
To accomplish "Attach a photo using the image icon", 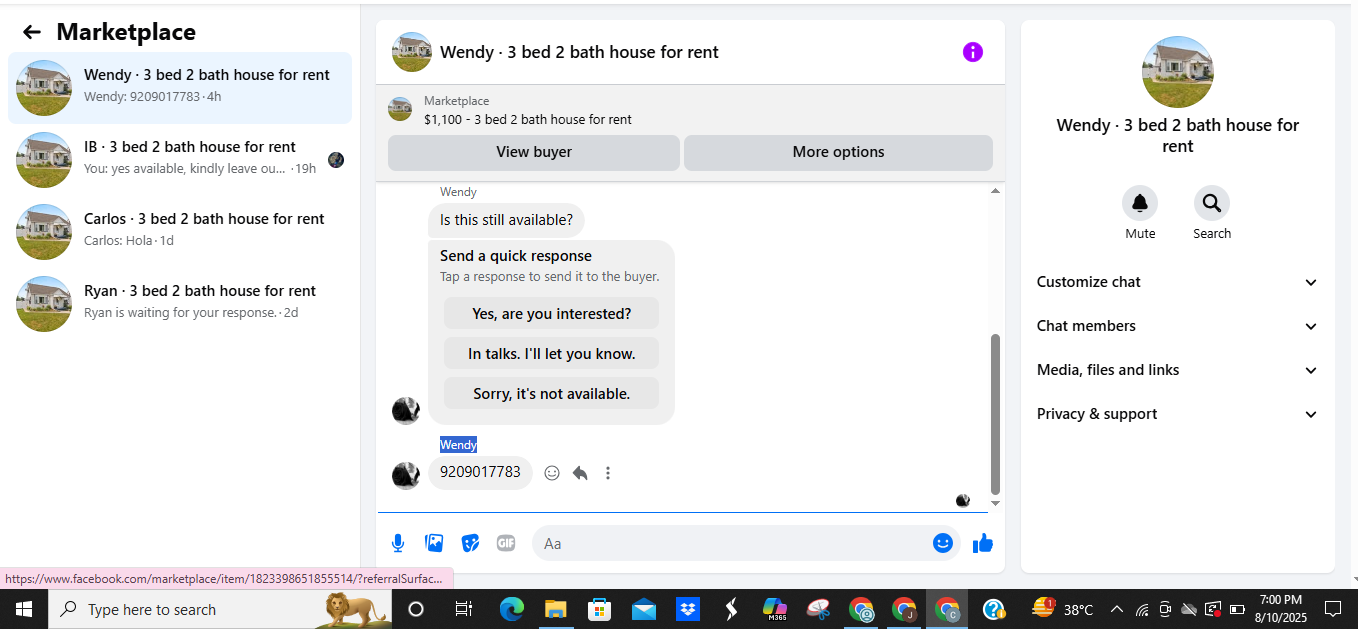I will click(434, 543).
